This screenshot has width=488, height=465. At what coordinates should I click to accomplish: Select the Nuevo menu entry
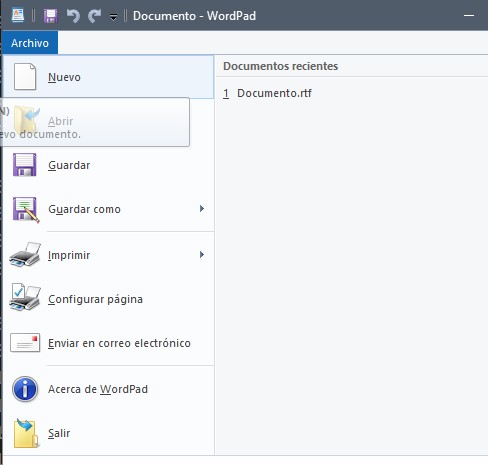point(108,77)
